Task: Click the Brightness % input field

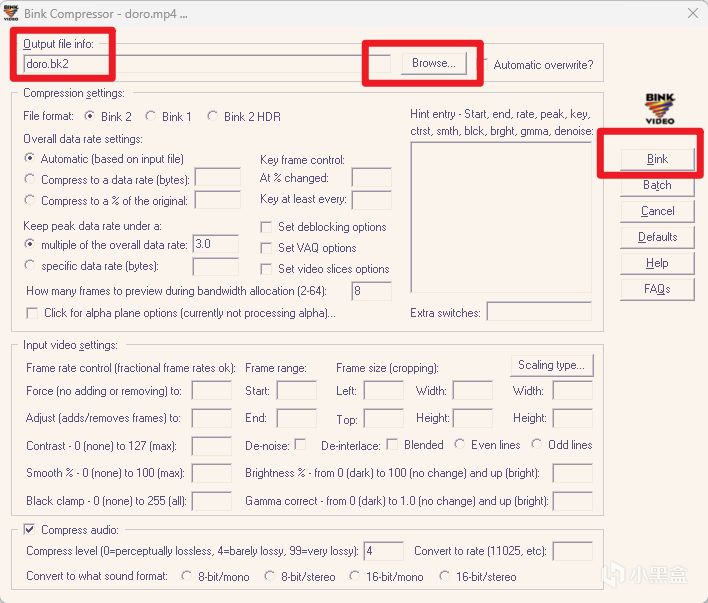Action: pyautogui.click(x=573, y=473)
